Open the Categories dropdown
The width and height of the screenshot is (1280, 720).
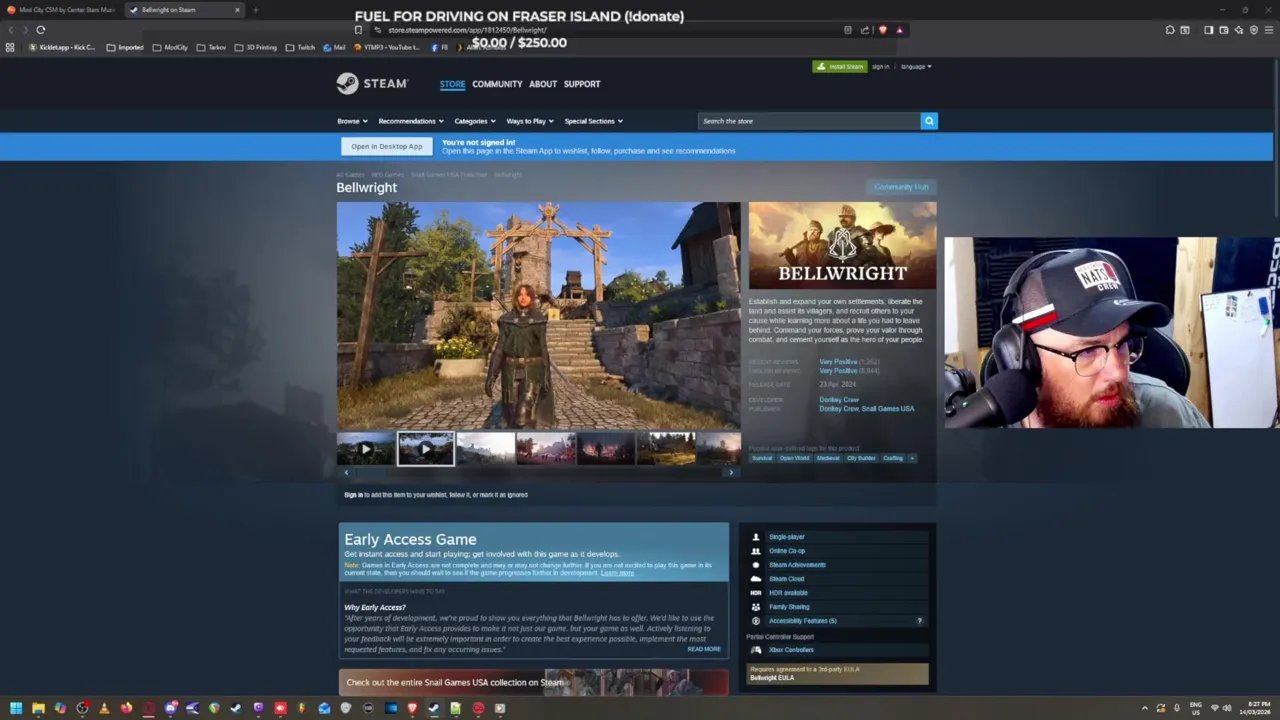[475, 121]
